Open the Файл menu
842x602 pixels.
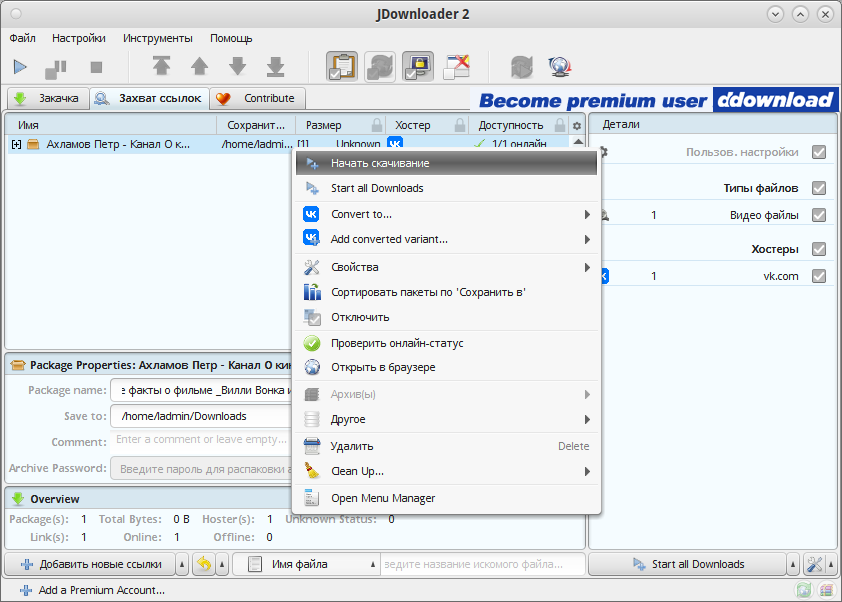click(23, 38)
